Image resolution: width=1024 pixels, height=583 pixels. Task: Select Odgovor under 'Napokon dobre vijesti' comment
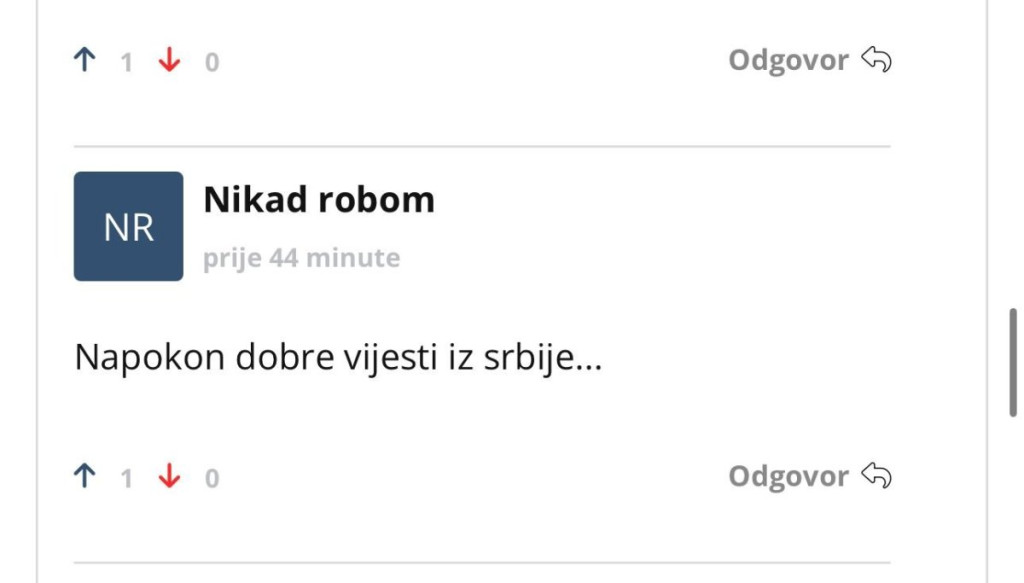coord(788,476)
